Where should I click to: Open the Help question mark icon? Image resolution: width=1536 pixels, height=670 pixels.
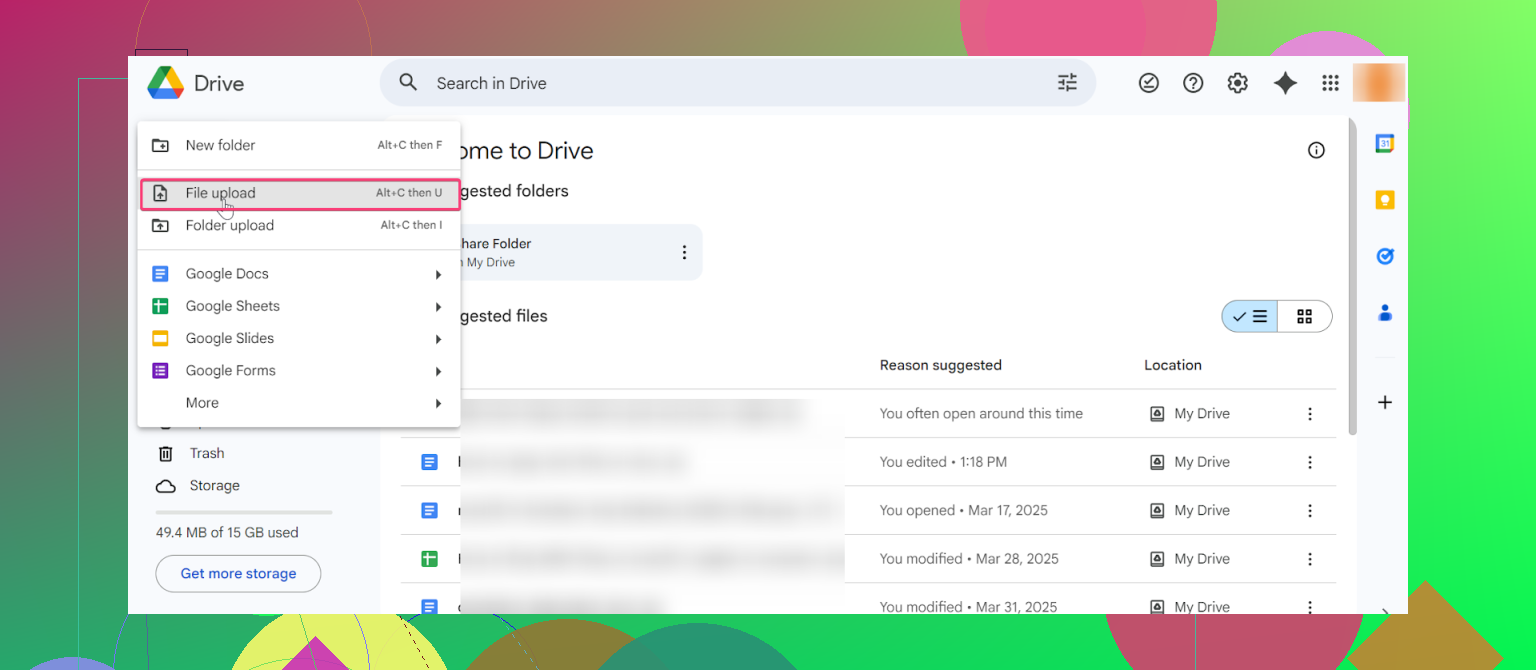(1193, 83)
